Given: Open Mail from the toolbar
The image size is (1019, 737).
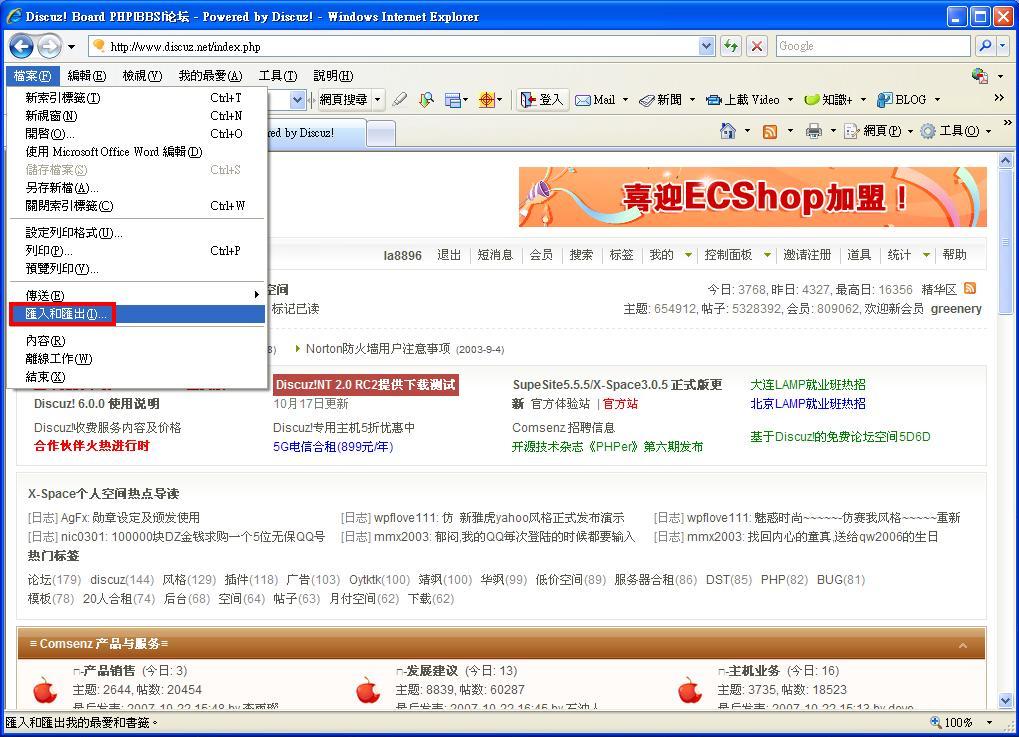Looking at the screenshot, I should pyautogui.click(x=595, y=99).
